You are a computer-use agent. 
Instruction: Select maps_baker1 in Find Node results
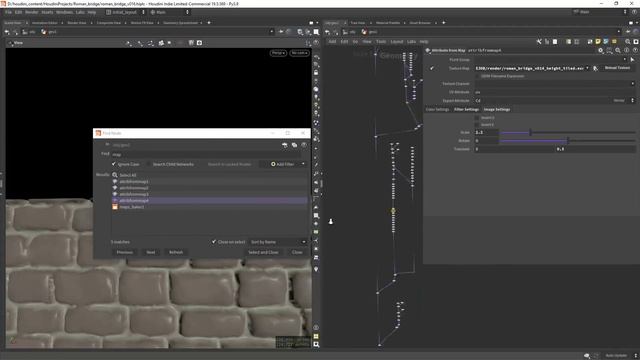click(x=209, y=207)
